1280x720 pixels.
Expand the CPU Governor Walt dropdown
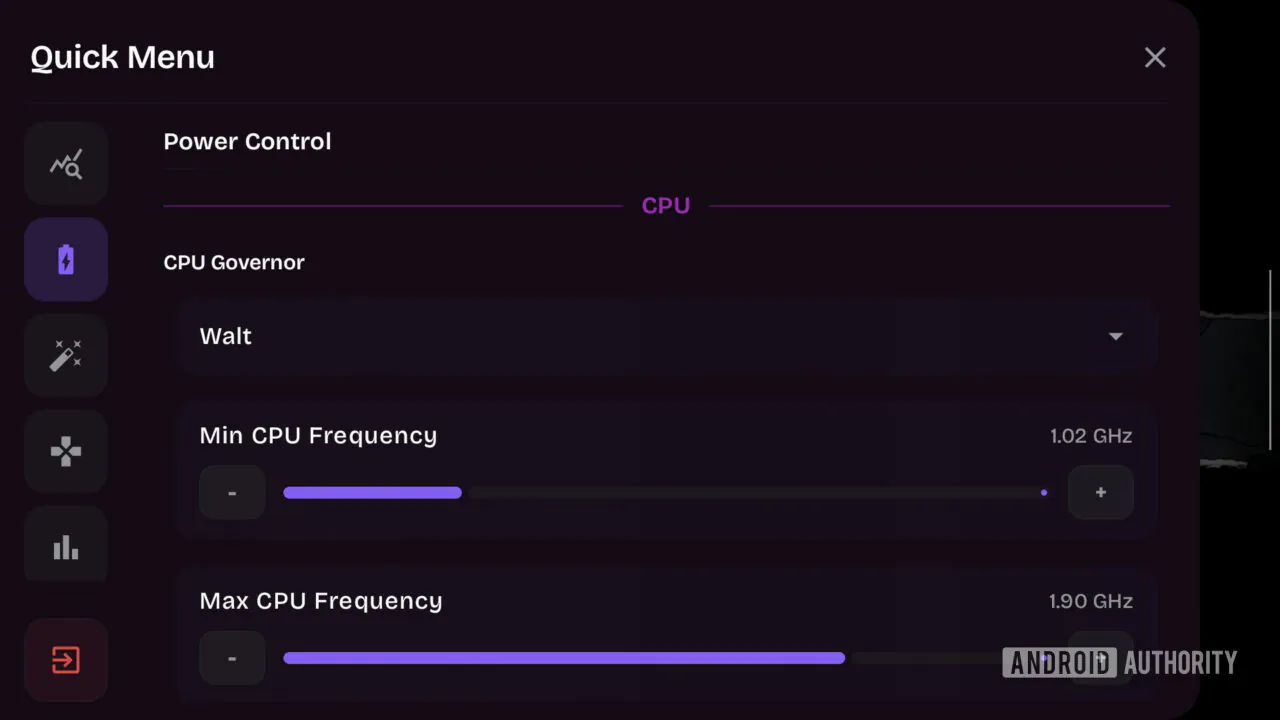pos(668,337)
